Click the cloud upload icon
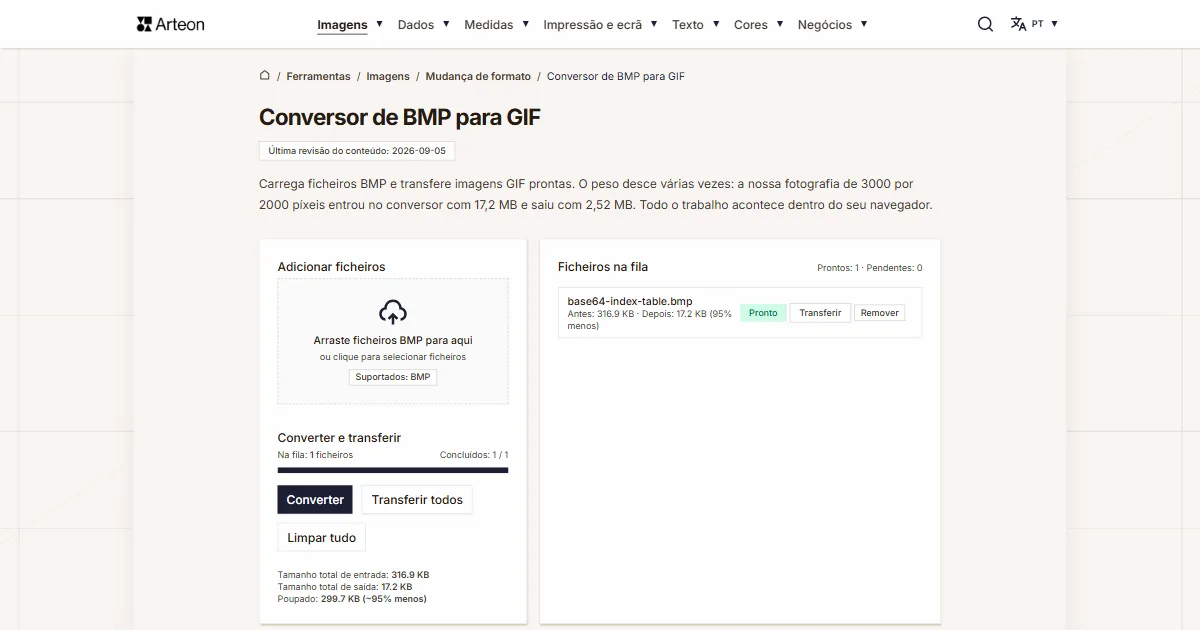The height and width of the screenshot is (630, 1200). (393, 312)
